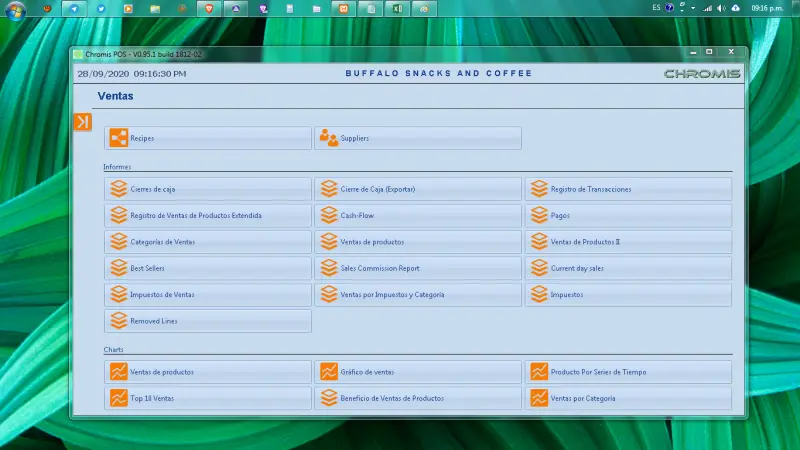This screenshot has height=450, width=800.
Task: Click the cloud upload tray icon
Action: click(x=735, y=8)
